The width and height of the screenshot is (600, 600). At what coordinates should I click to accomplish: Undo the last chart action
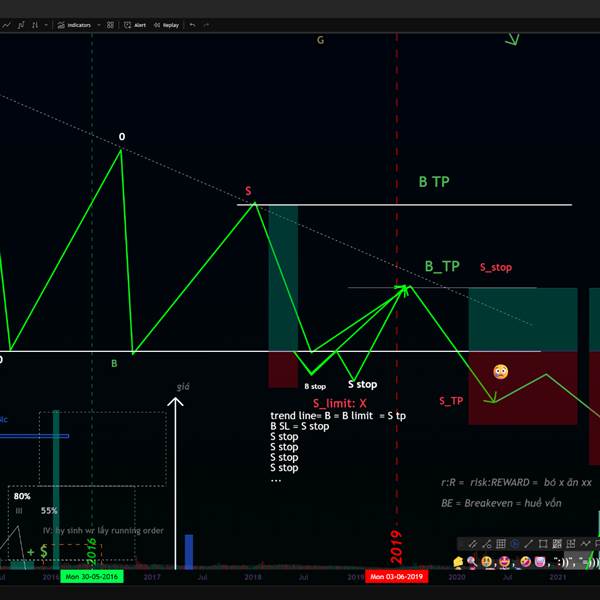point(192,25)
